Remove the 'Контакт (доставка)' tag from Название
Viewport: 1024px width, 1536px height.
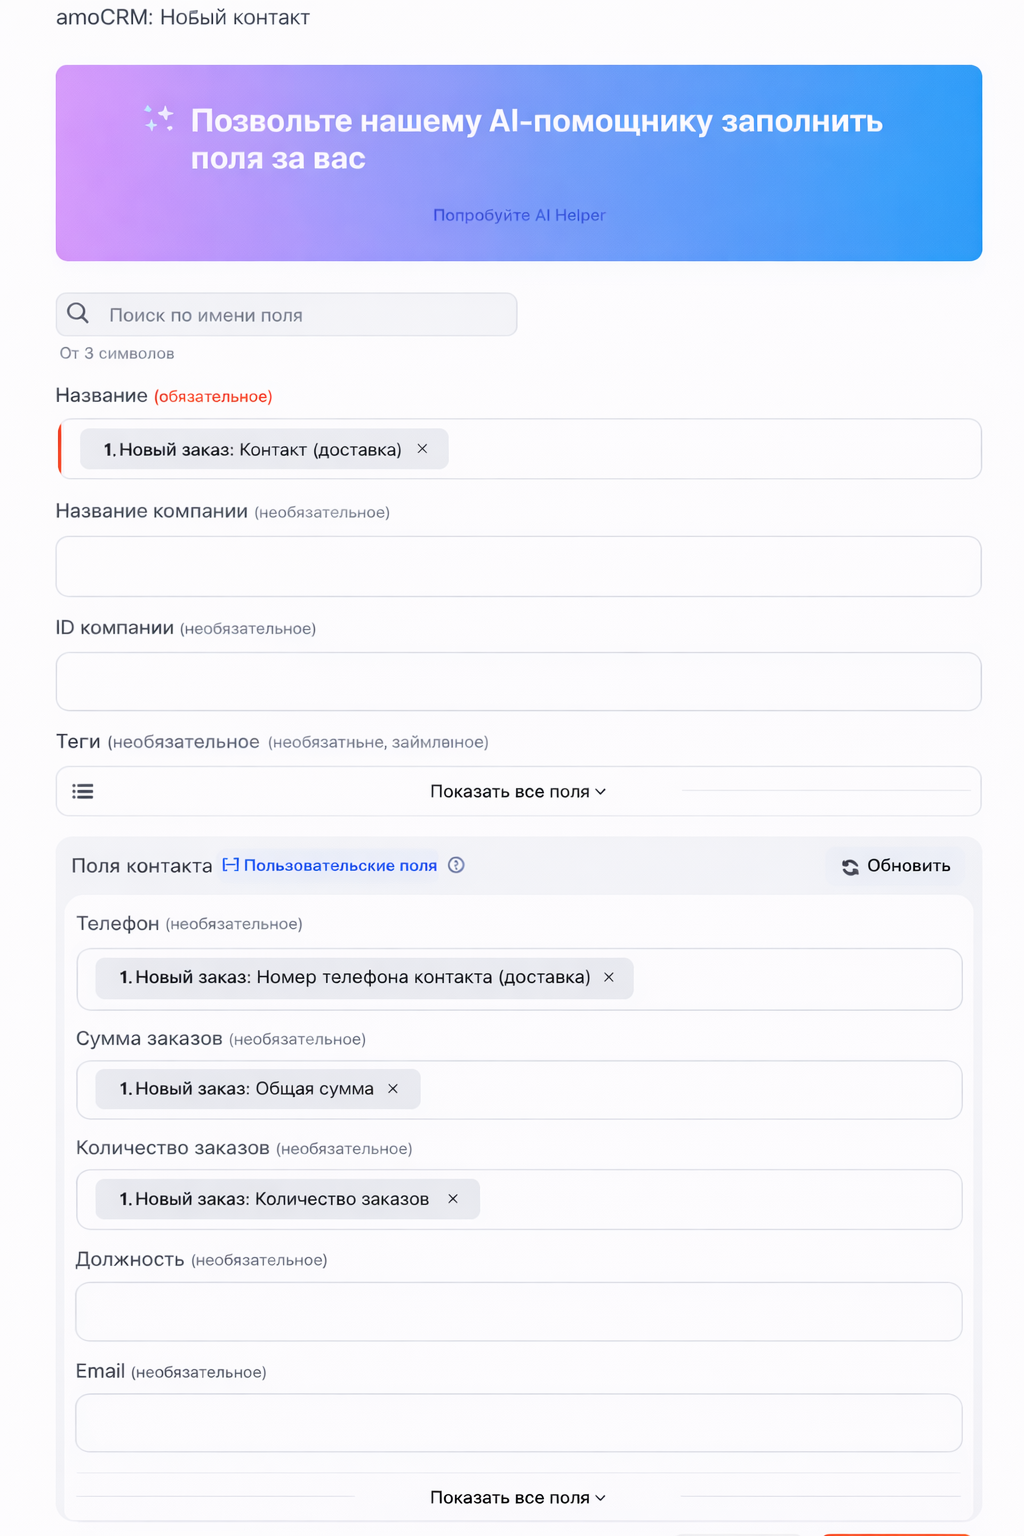(423, 449)
